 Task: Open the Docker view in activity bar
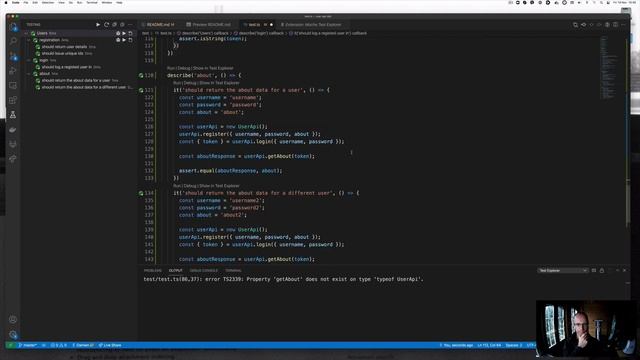[x=13, y=129]
